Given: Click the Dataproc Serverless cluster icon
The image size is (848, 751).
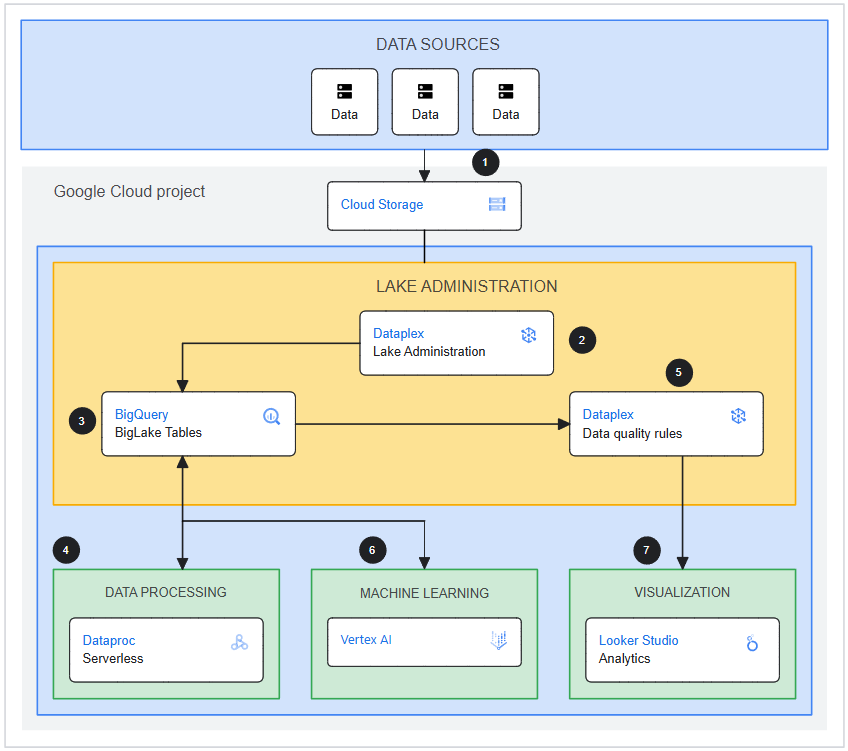Looking at the screenshot, I should [239, 642].
